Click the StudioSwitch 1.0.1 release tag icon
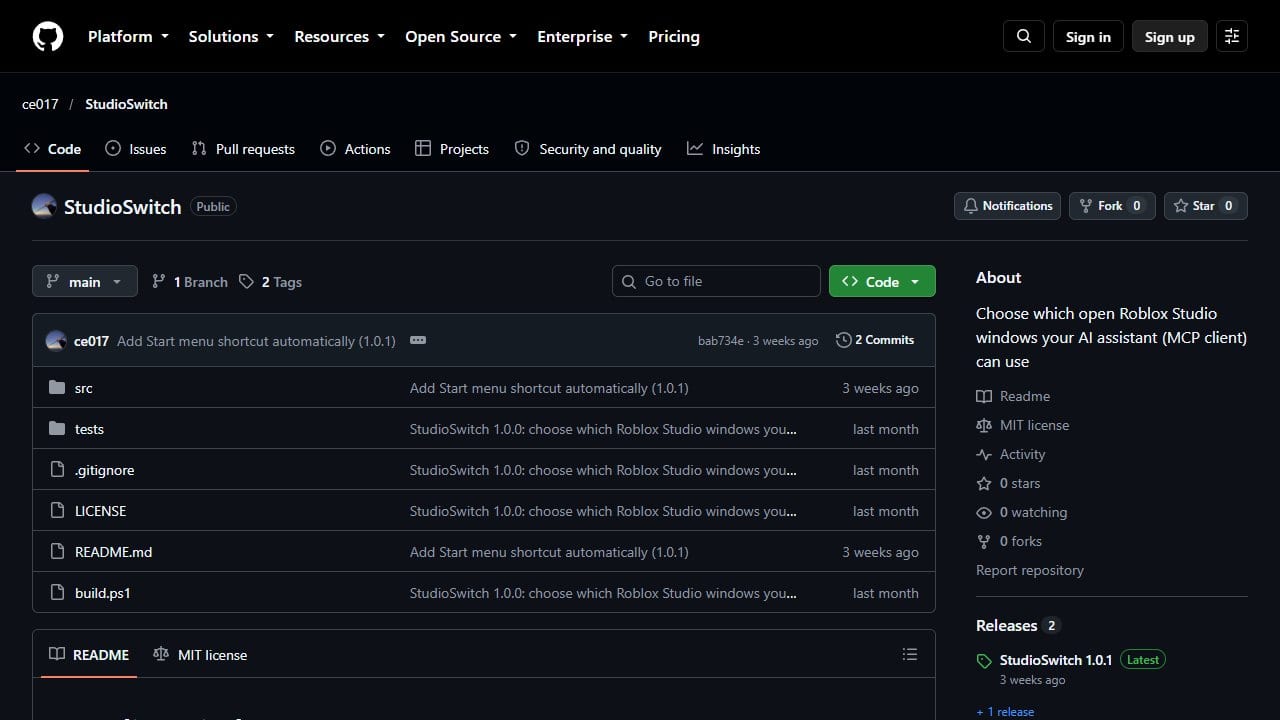The height and width of the screenshot is (720, 1280). (984, 661)
